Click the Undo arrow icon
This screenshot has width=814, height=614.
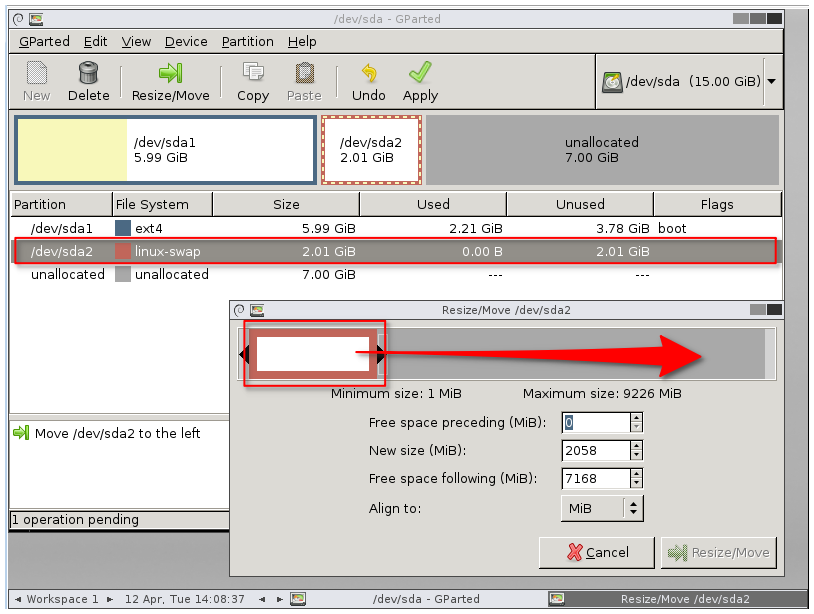point(369,73)
